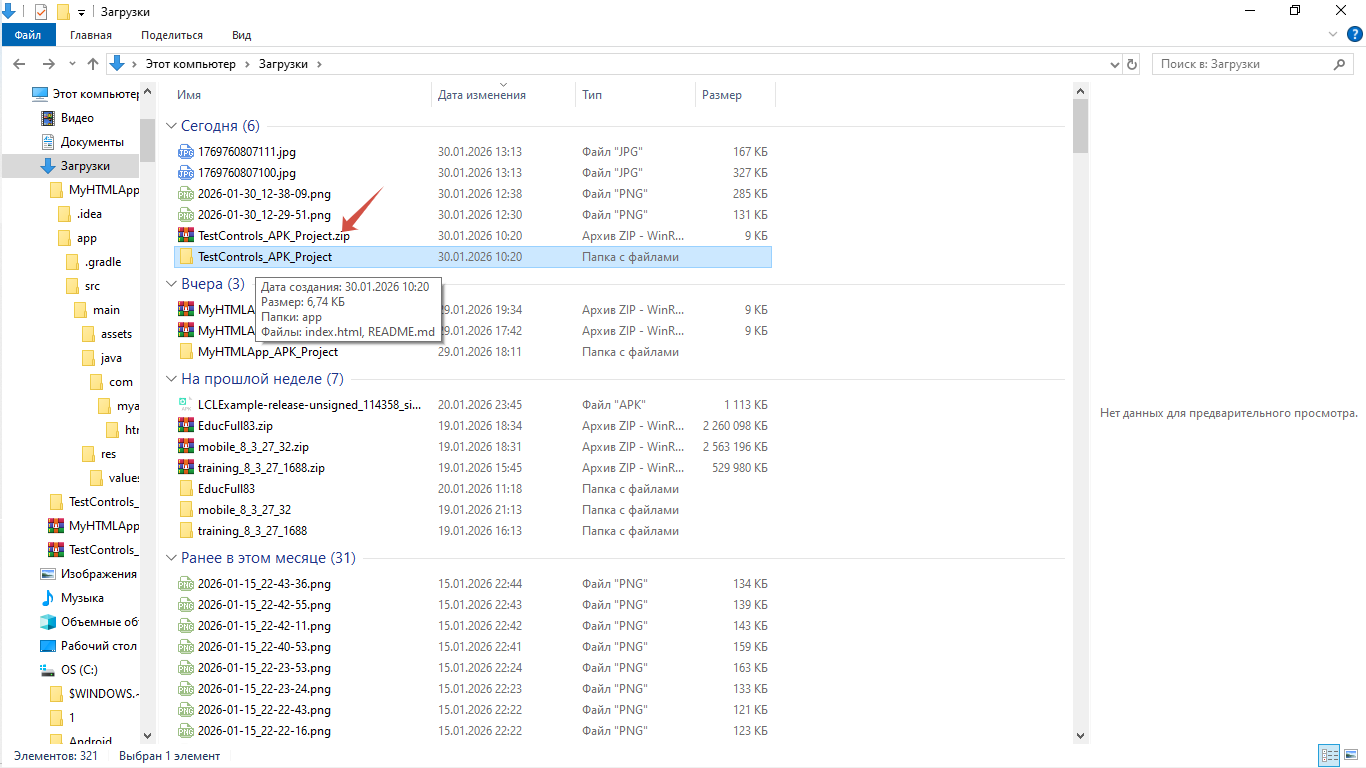Open the Файл menu

28,35
